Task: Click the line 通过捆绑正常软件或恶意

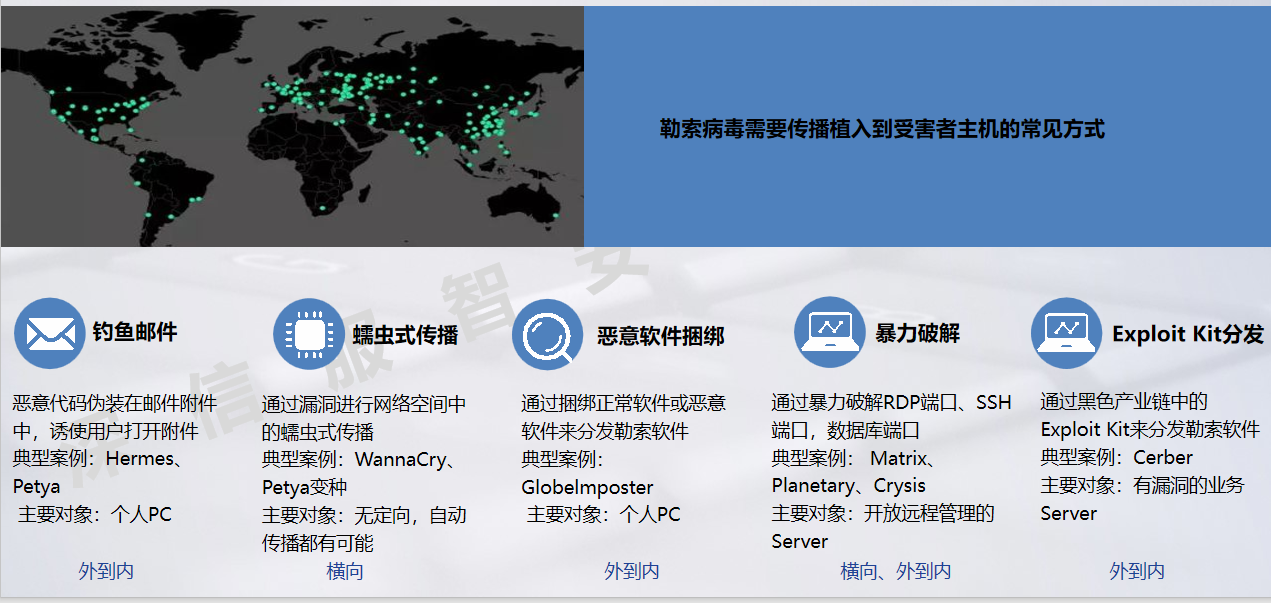Action: click(624, 403)
